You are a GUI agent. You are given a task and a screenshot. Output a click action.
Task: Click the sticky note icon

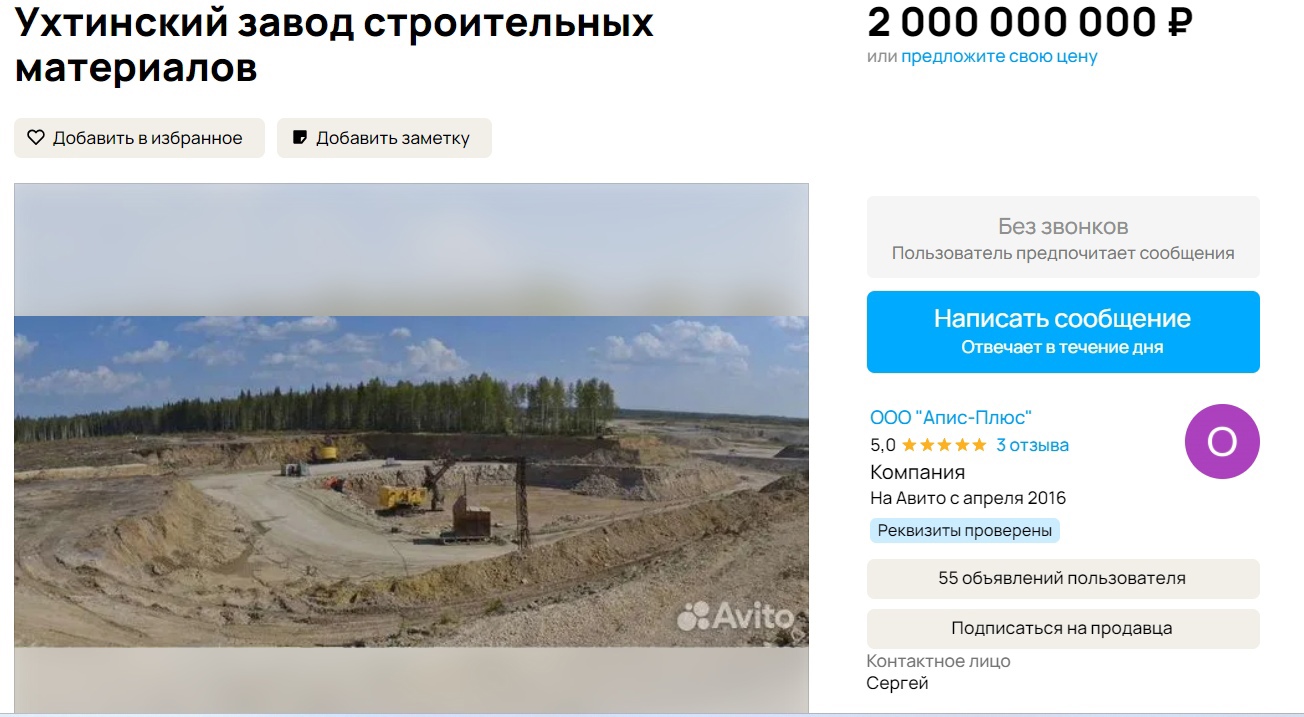pyautogui.click(x=299, y=138)
